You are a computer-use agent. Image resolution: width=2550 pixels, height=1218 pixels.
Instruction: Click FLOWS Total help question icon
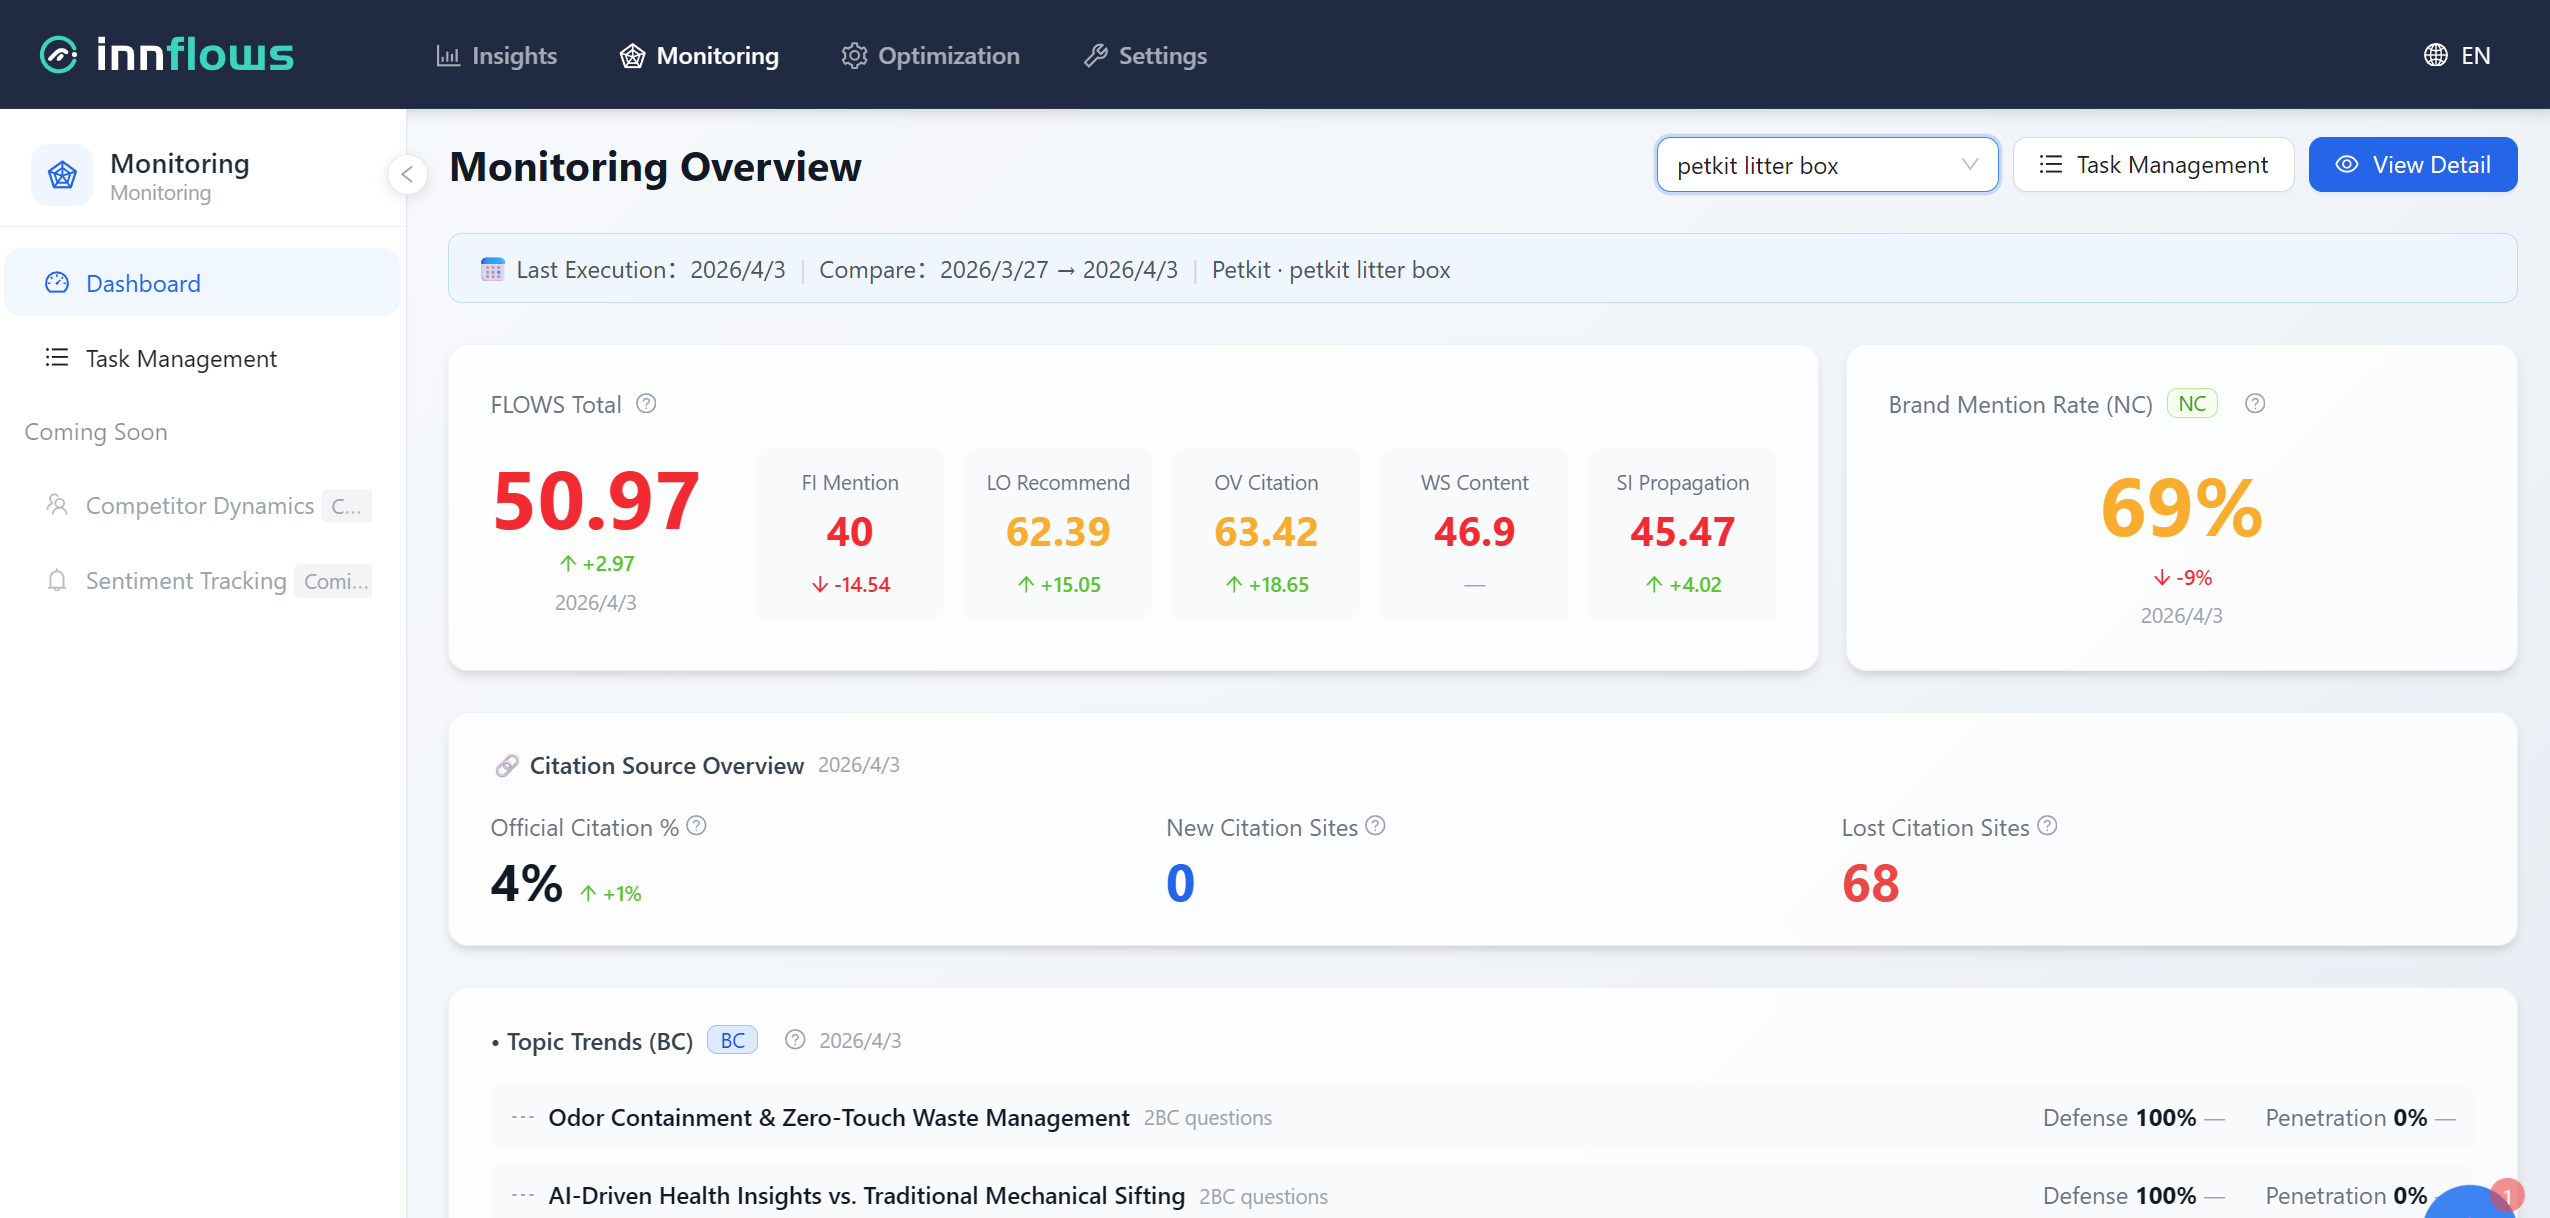click(x=646, y=404)
